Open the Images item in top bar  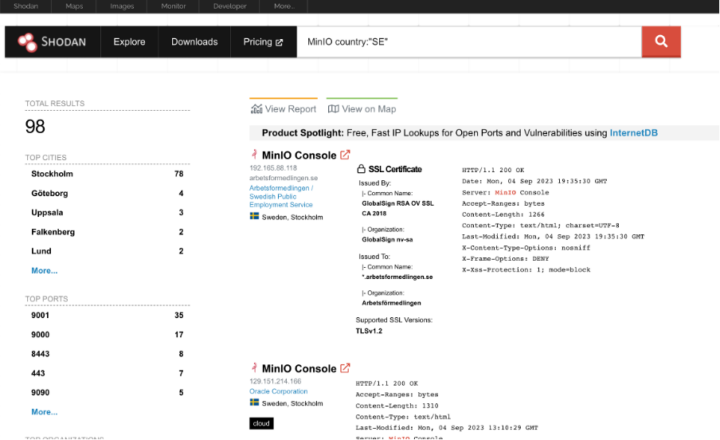122,6
